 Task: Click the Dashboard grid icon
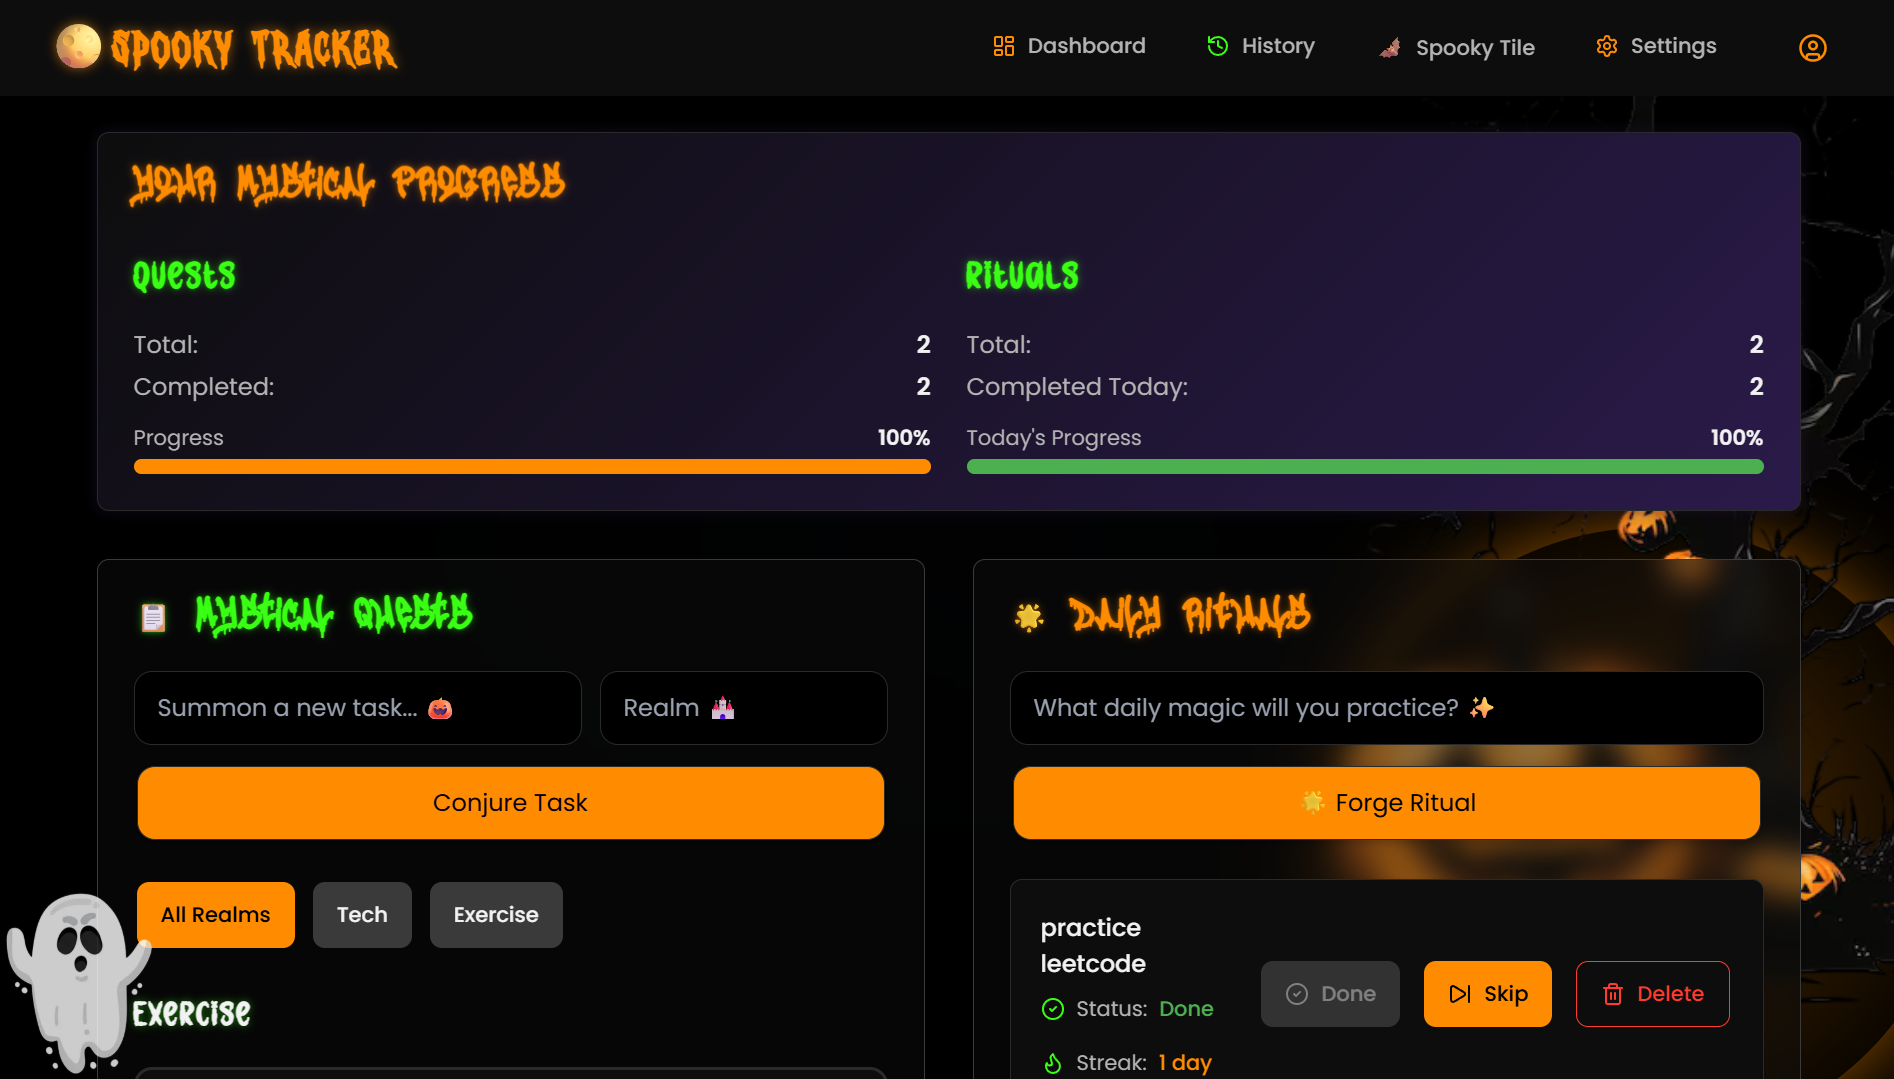click(1003, 46)
